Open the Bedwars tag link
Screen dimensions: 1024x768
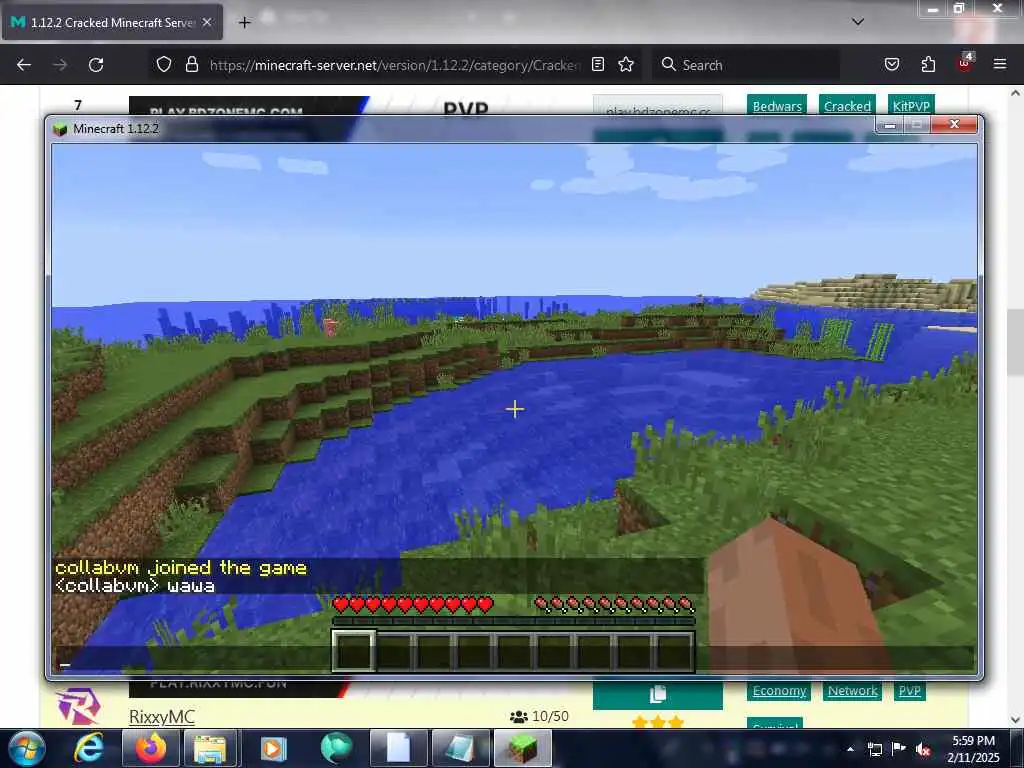coord(777,106)
